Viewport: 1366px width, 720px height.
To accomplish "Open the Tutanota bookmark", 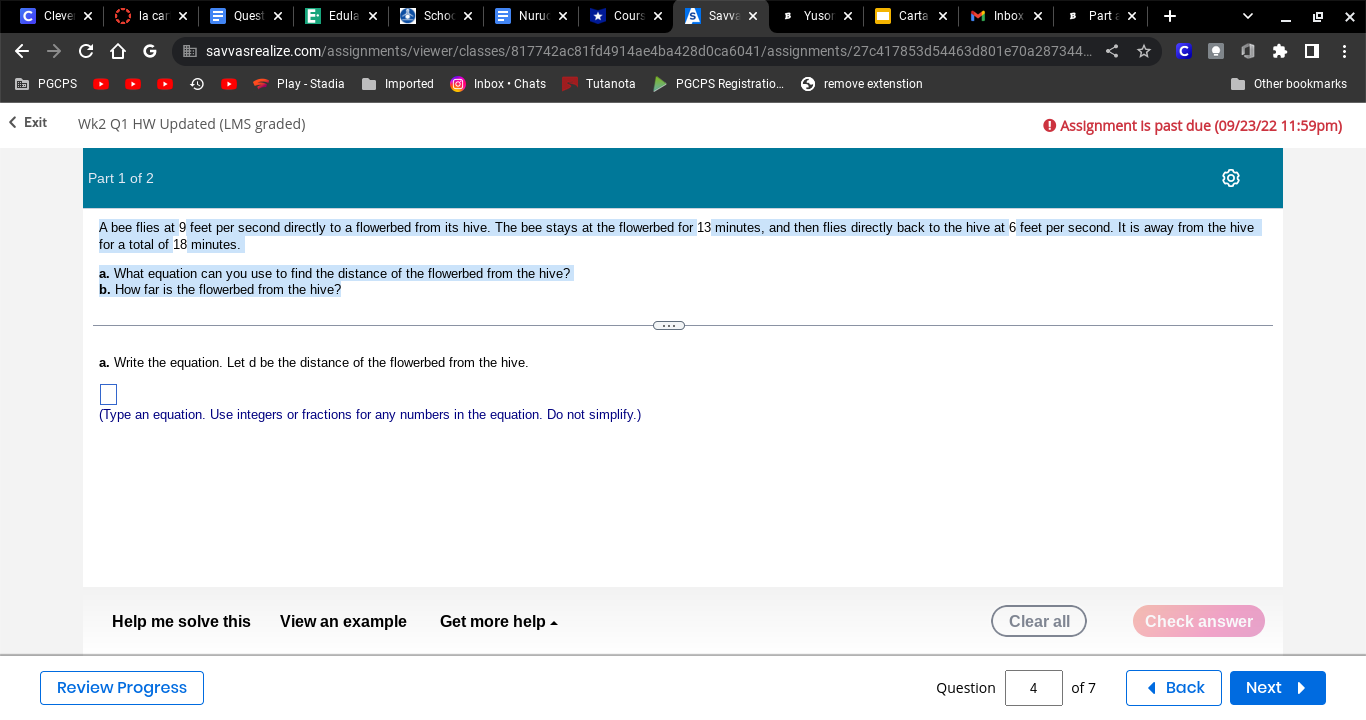I will (599, 84).
